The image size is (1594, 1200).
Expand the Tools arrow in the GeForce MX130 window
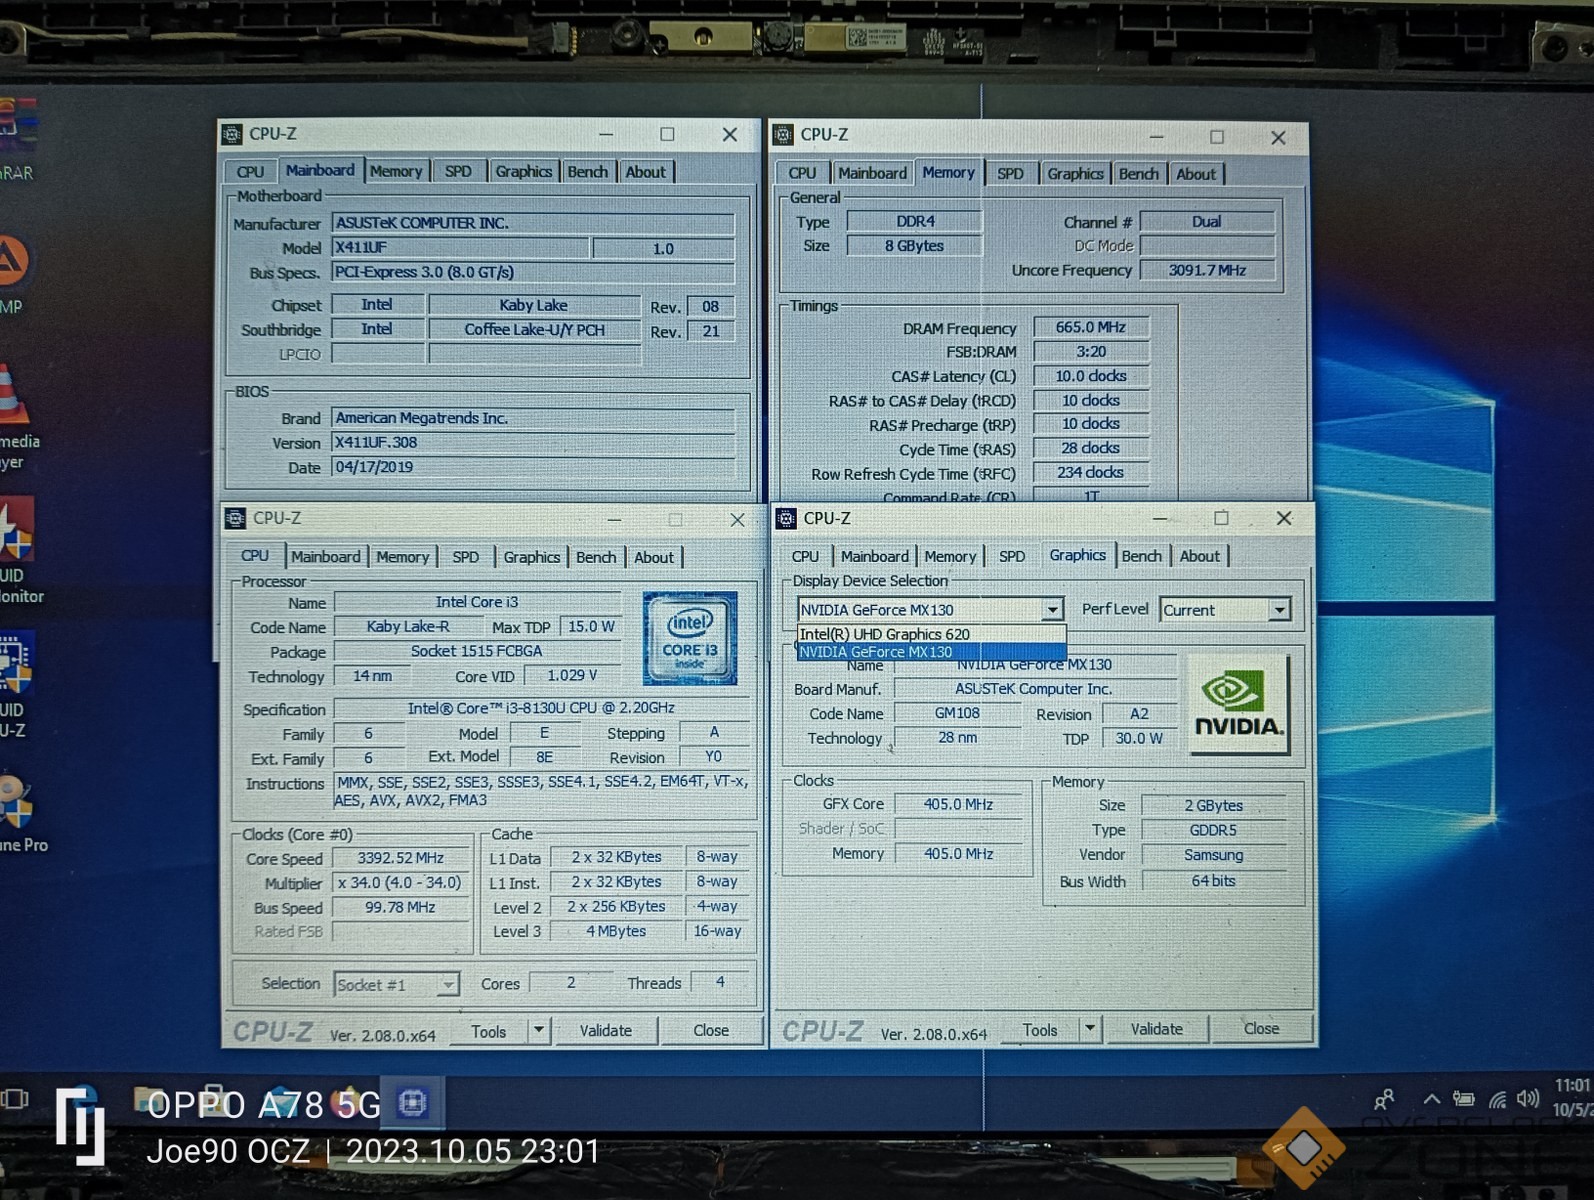click(x=1089, y=1028)
